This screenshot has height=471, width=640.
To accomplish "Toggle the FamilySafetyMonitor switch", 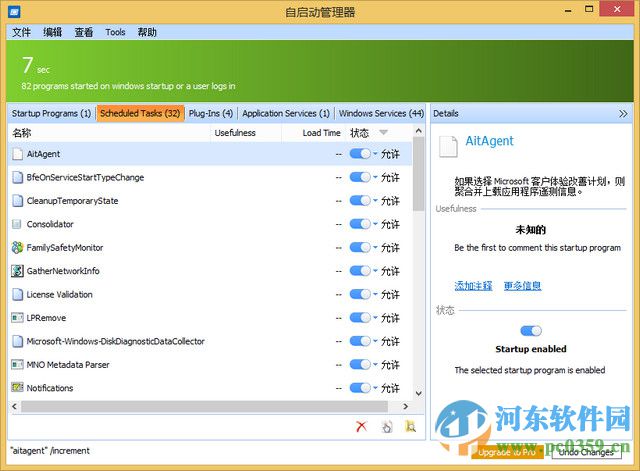I will coord(360,247).
